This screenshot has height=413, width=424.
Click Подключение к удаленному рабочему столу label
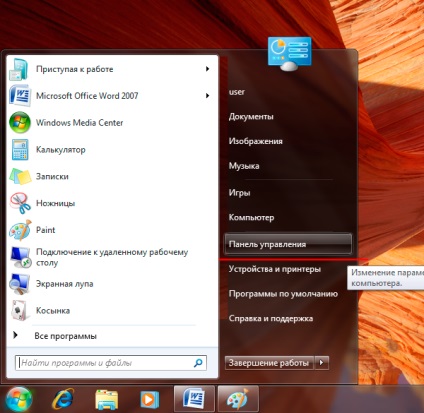pyautogui.click(x=112, y=257)
